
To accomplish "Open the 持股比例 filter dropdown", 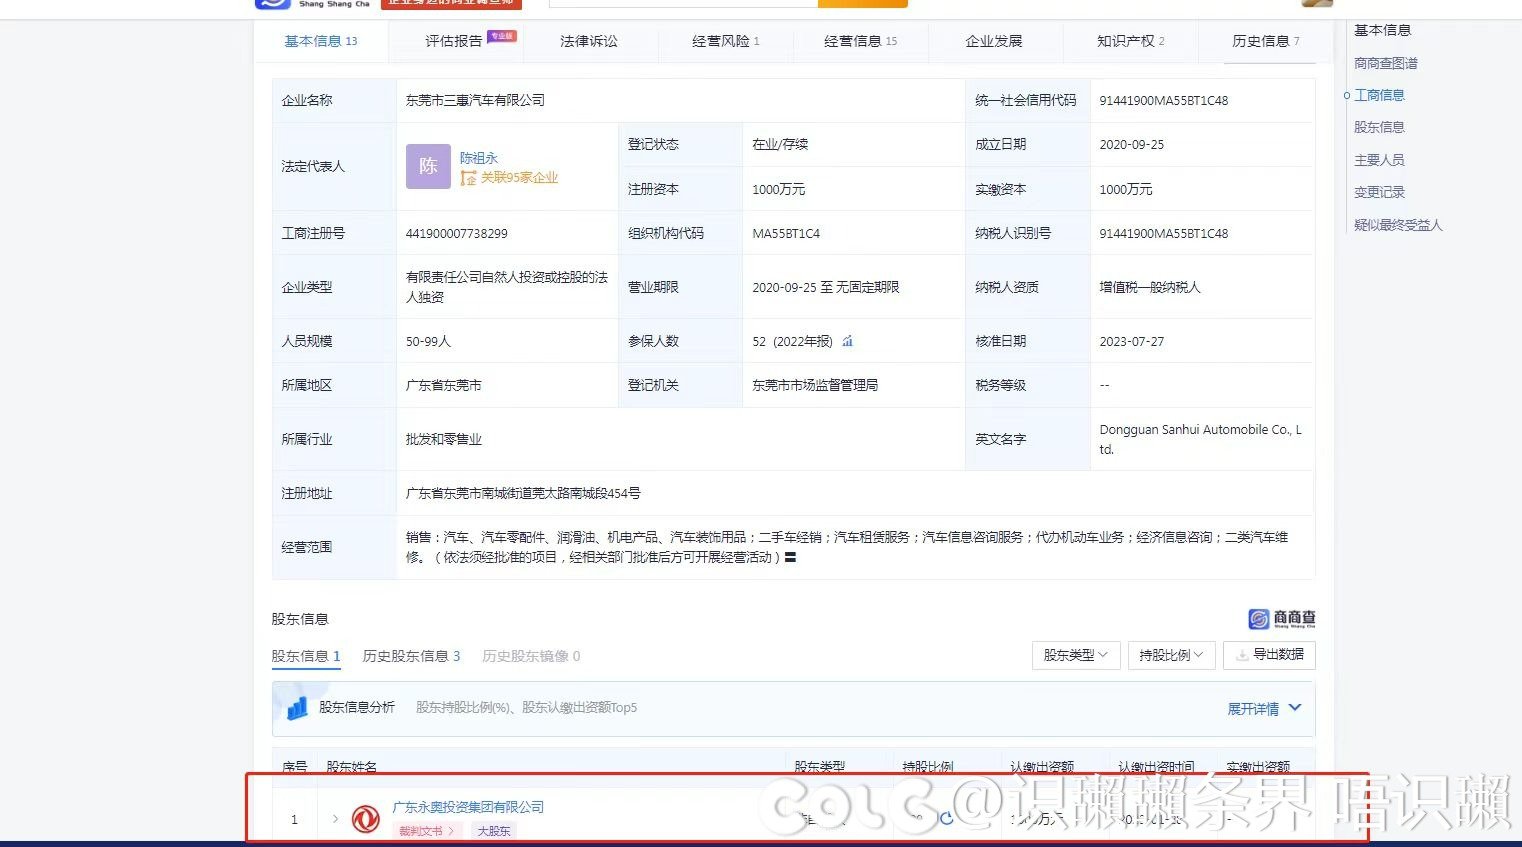I will 1171,655.
